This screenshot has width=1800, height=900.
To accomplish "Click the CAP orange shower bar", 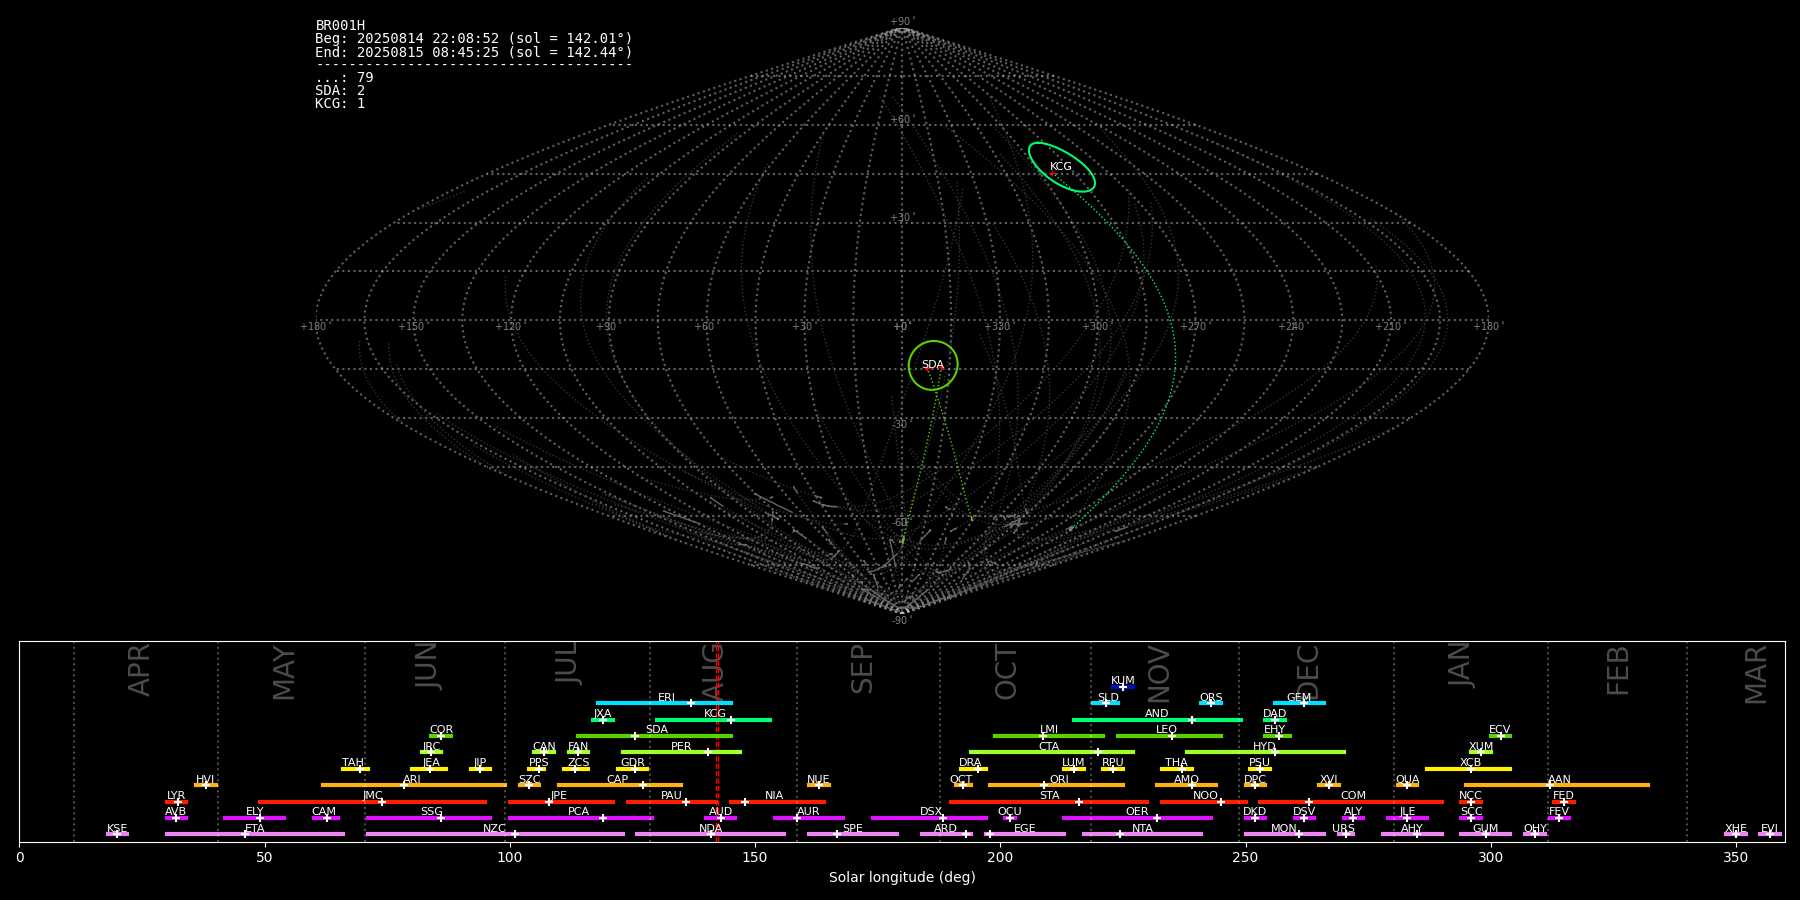I will (x=620, y=785).
